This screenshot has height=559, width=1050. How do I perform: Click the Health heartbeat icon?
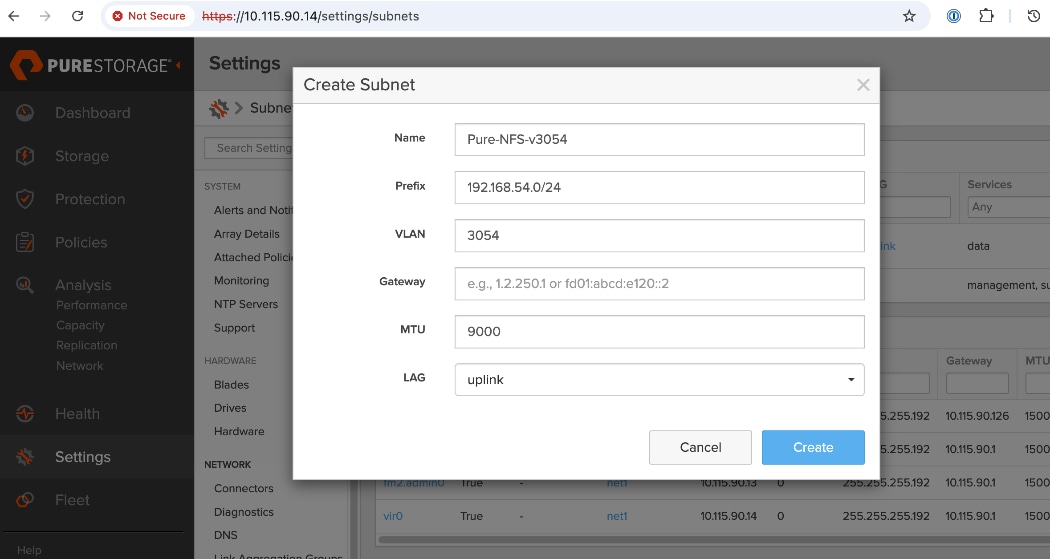click(25, 414)
